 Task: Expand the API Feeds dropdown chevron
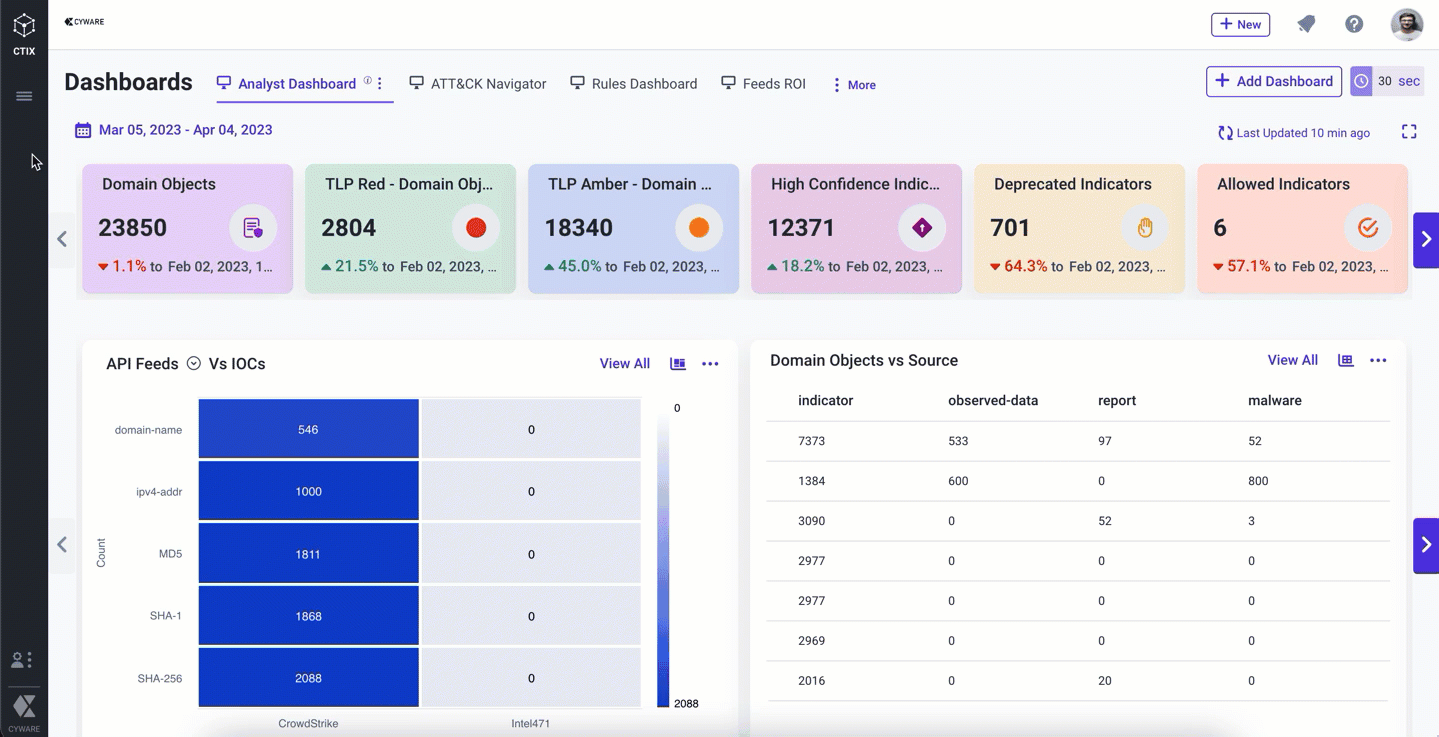[x=194, y=364]
